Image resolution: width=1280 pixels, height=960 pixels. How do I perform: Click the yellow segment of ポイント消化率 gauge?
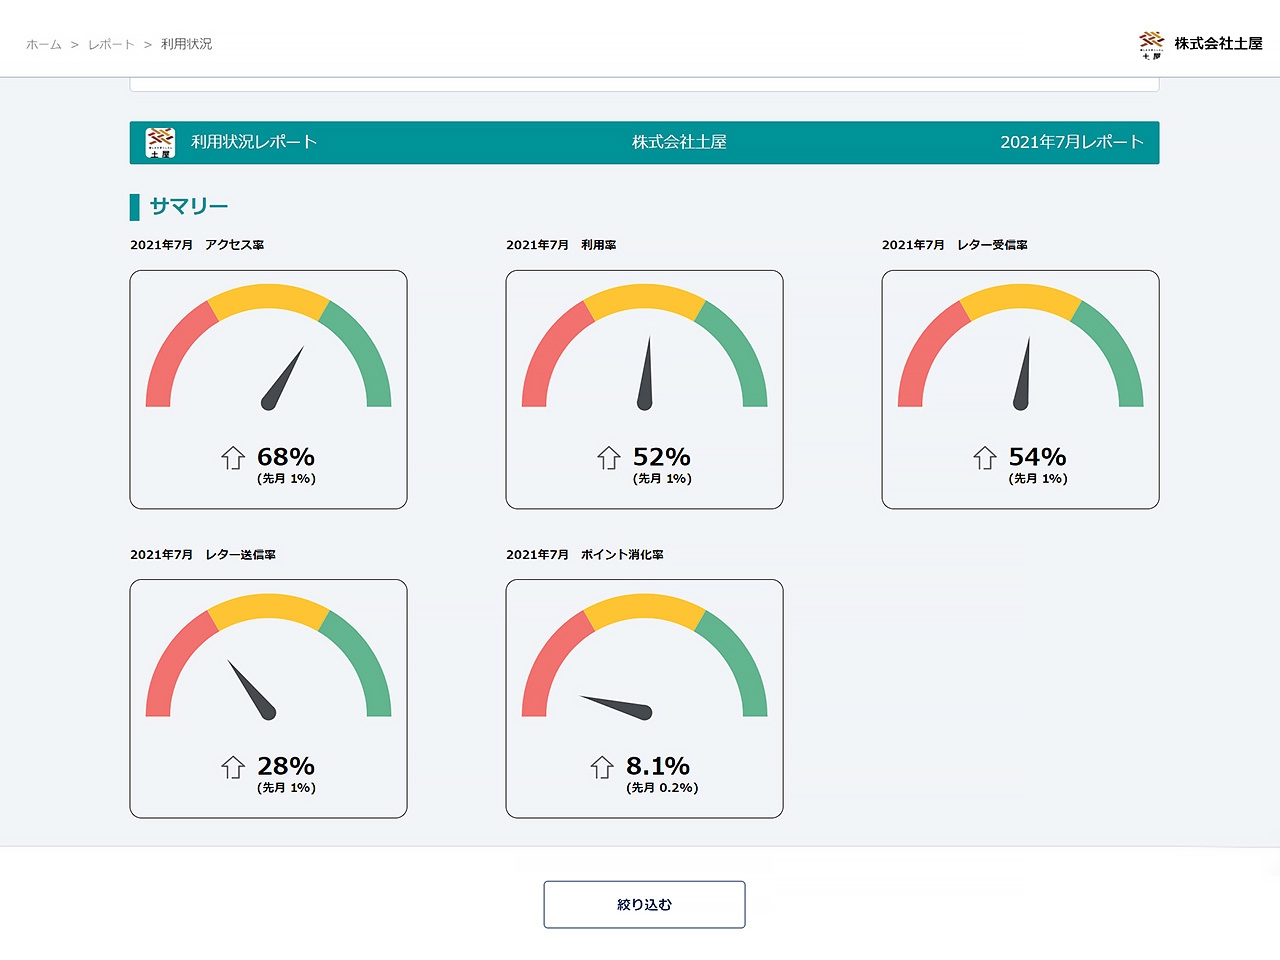(644, 608)
